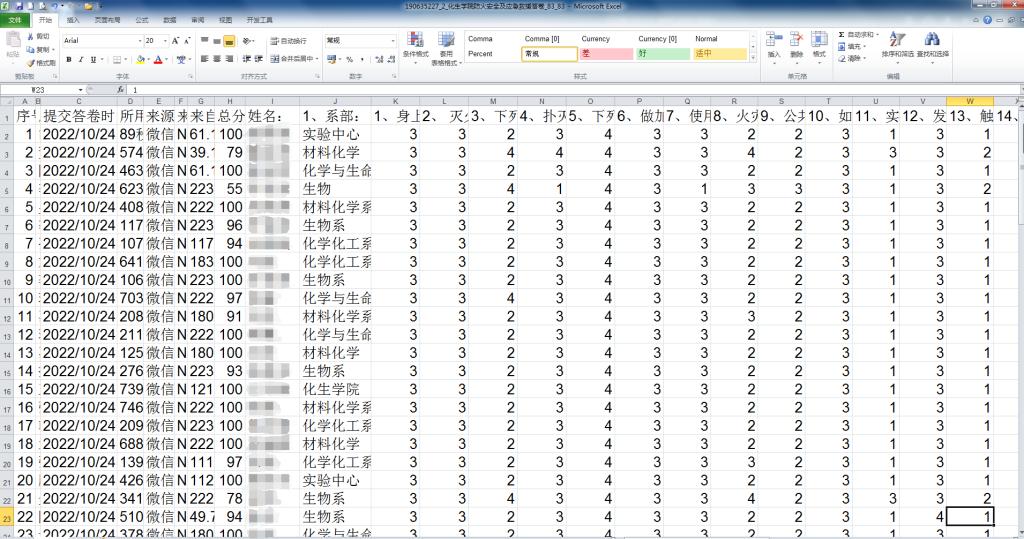Viewport: 1024px width, 539px height.
Task: Click the Find and Select binoculars icon
Action: (932, 45)
